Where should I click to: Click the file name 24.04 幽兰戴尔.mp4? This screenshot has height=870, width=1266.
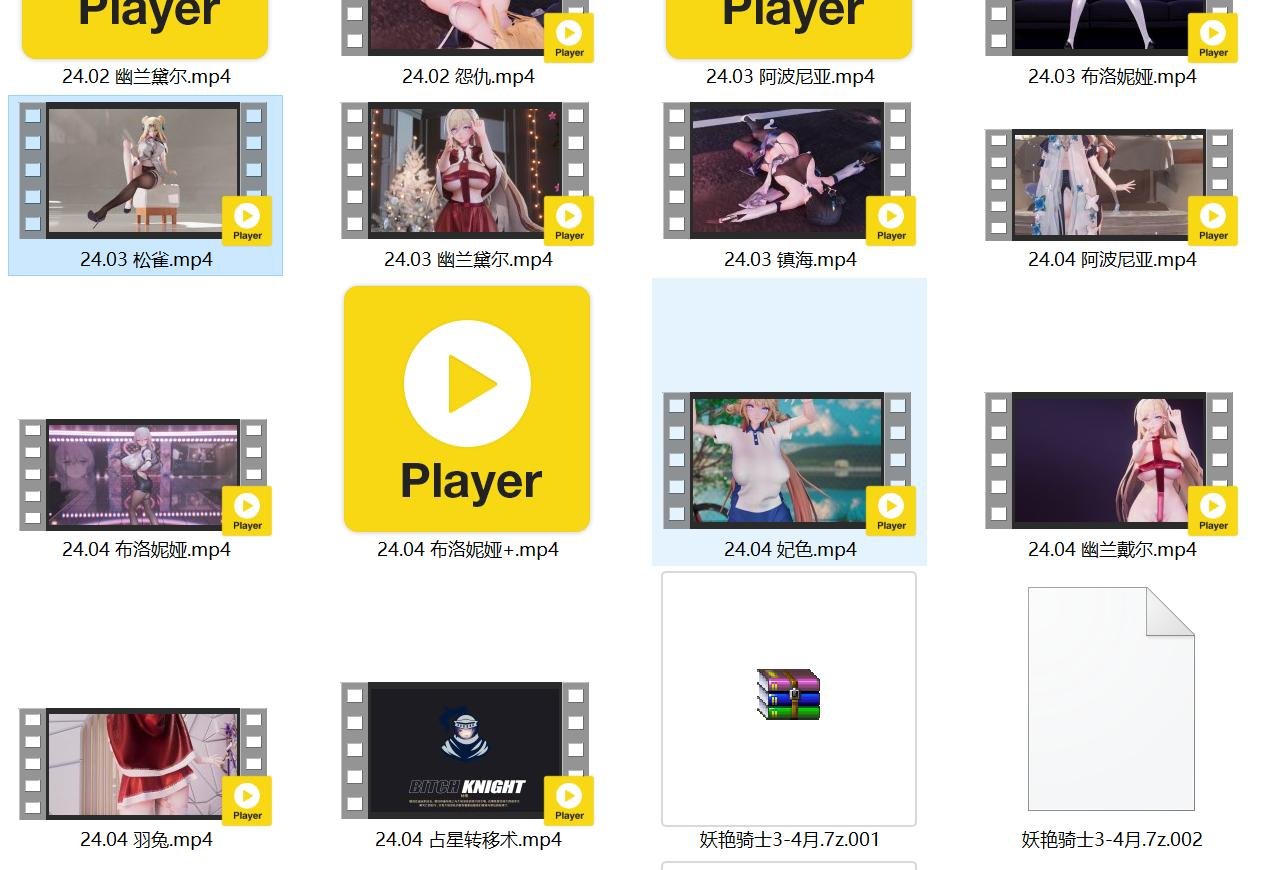pos(1112,550)
